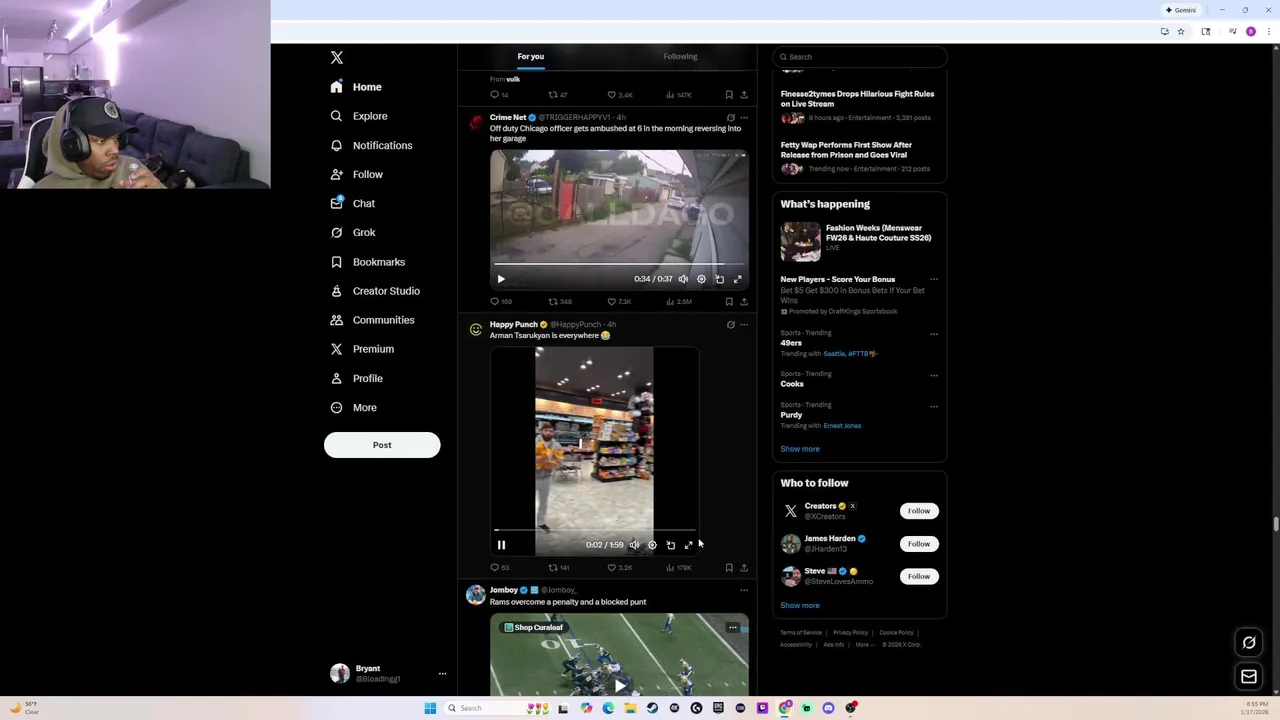1280x720 pixels.
Task: Open the Home page in sidebar
Action: 357,87
